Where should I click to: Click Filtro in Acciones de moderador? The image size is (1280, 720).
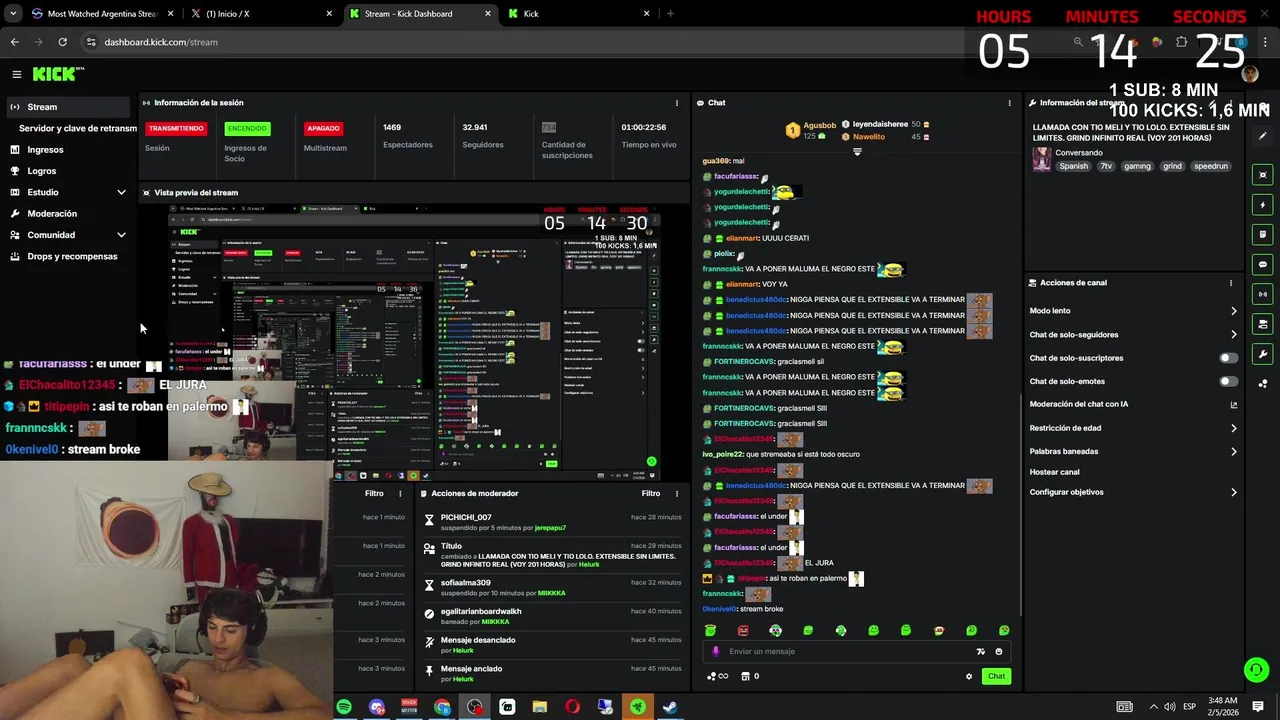click(x=651, y=493)
